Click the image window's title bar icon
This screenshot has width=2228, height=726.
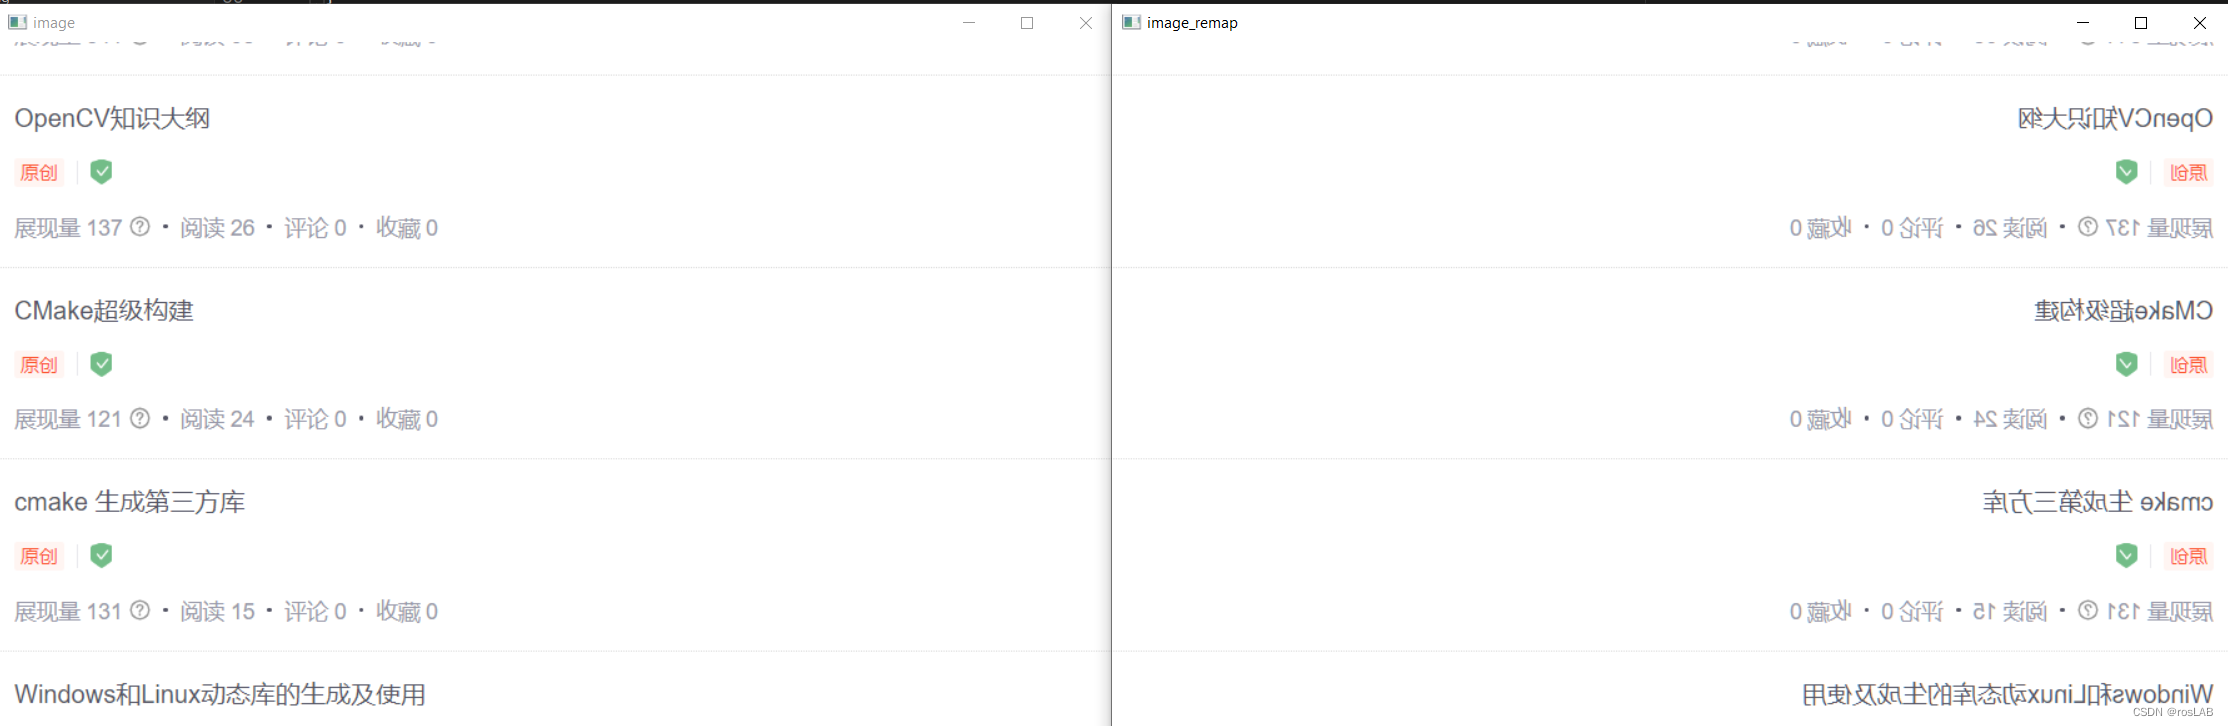click(17, 22)
